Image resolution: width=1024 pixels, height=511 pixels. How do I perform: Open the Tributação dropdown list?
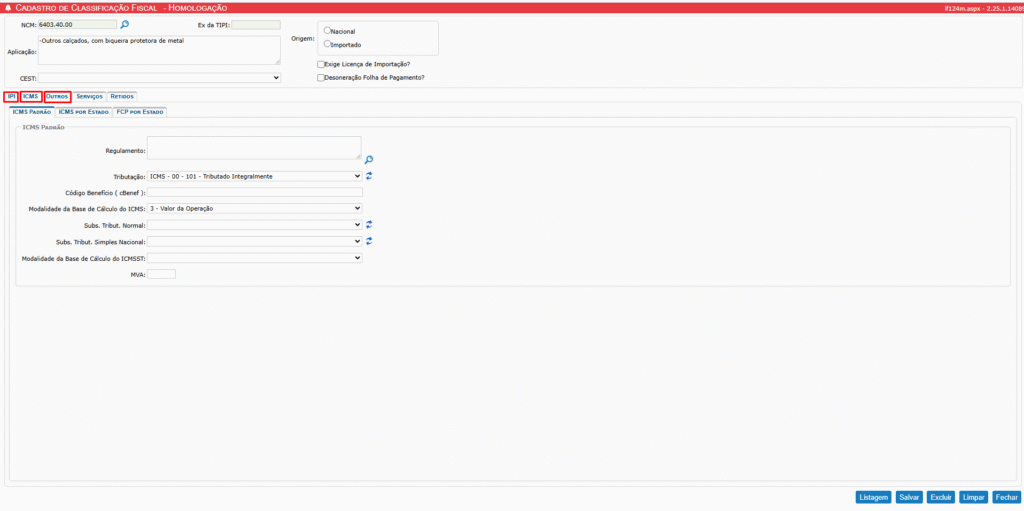[254, 176]
